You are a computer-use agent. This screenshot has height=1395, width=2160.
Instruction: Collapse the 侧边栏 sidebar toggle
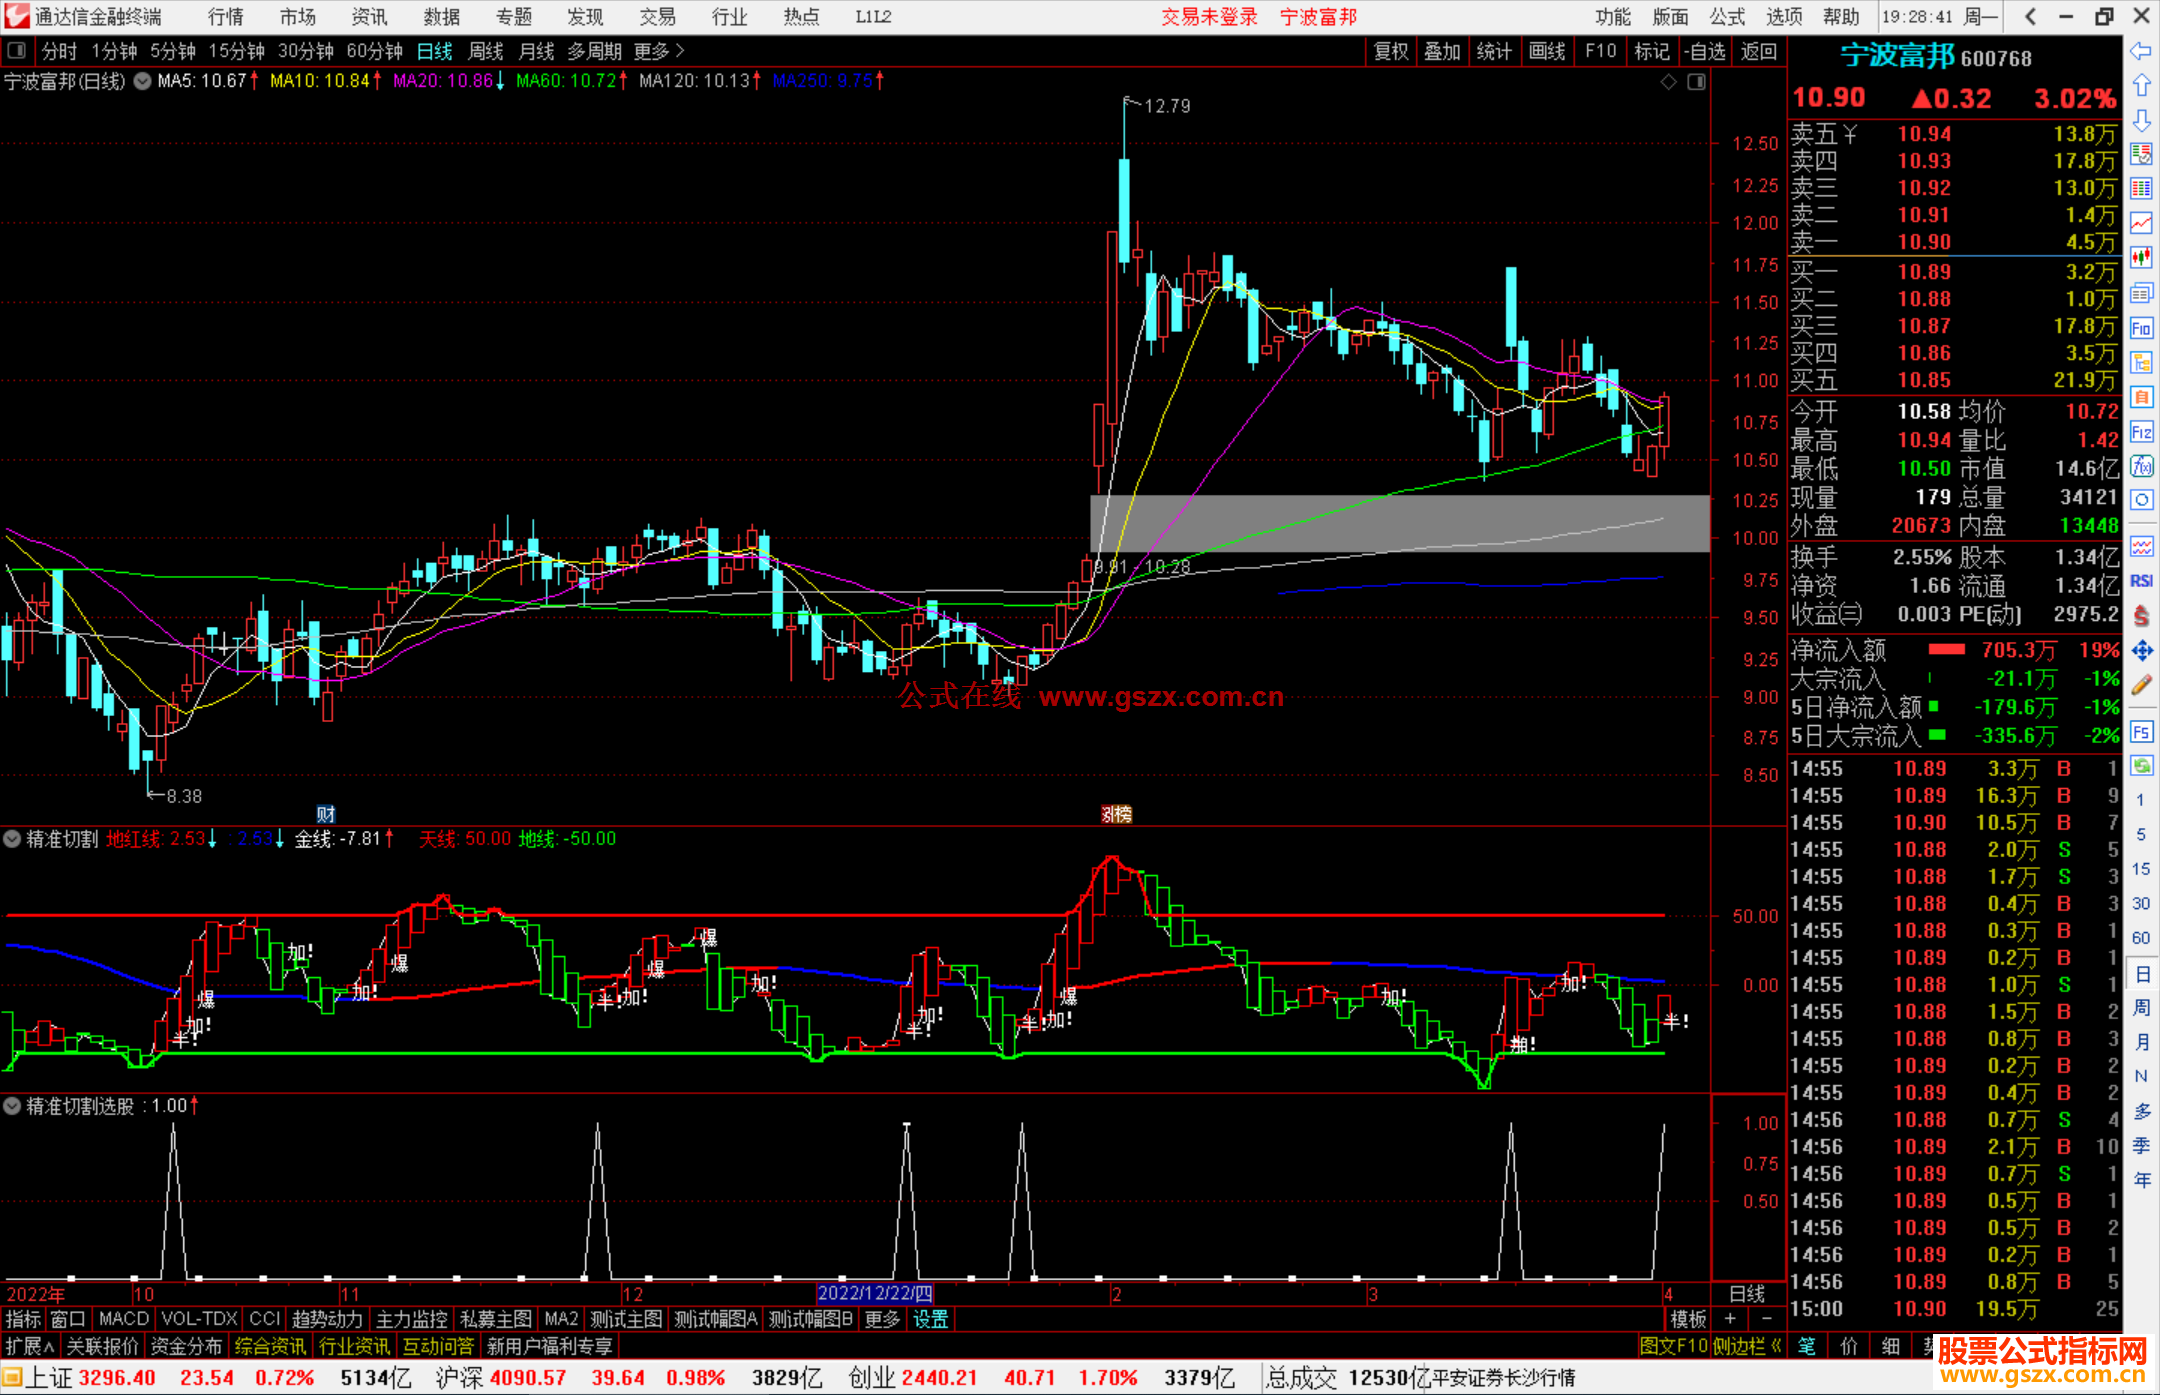tap(1747, 1346)
